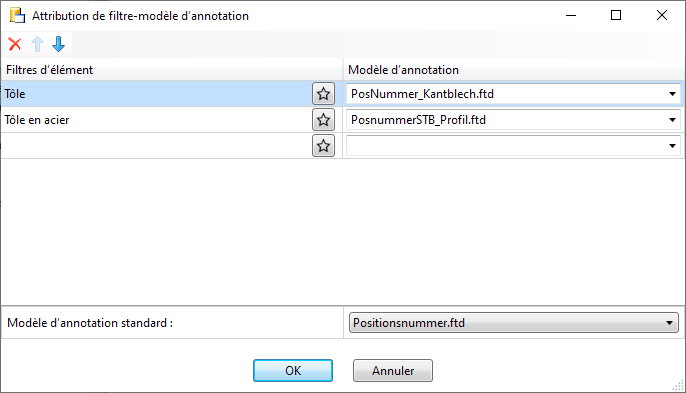
Task: Move selected row down with blue arrow
Action: (x=59, y=44)
